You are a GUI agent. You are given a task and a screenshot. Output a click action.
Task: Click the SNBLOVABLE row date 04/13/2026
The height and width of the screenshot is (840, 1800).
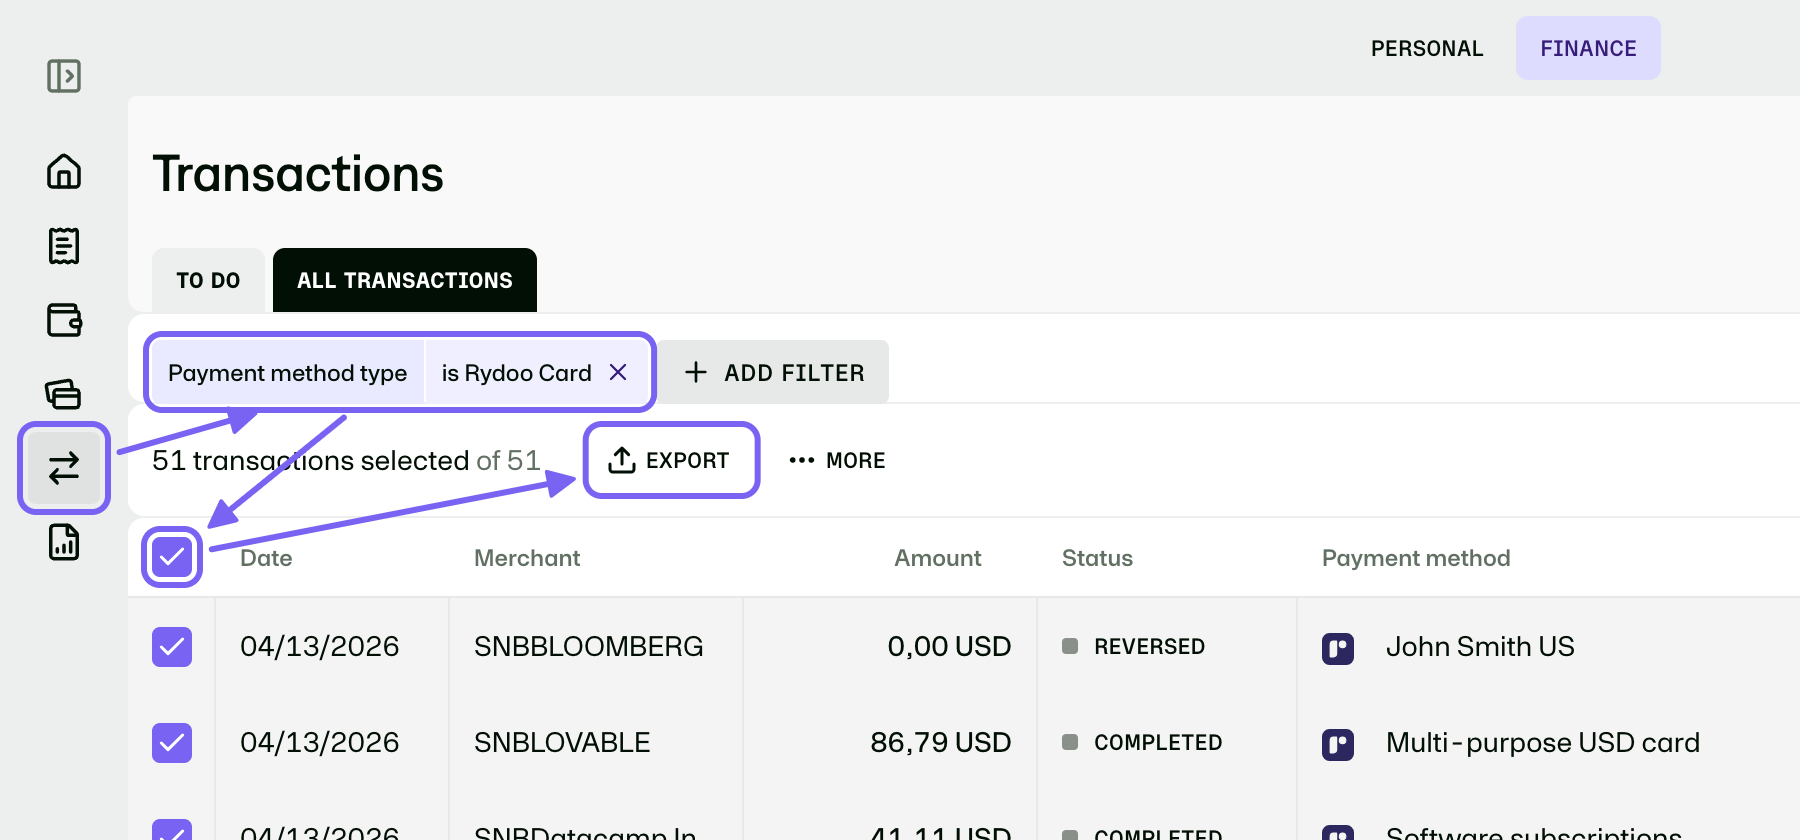click(x=320, y=743)
